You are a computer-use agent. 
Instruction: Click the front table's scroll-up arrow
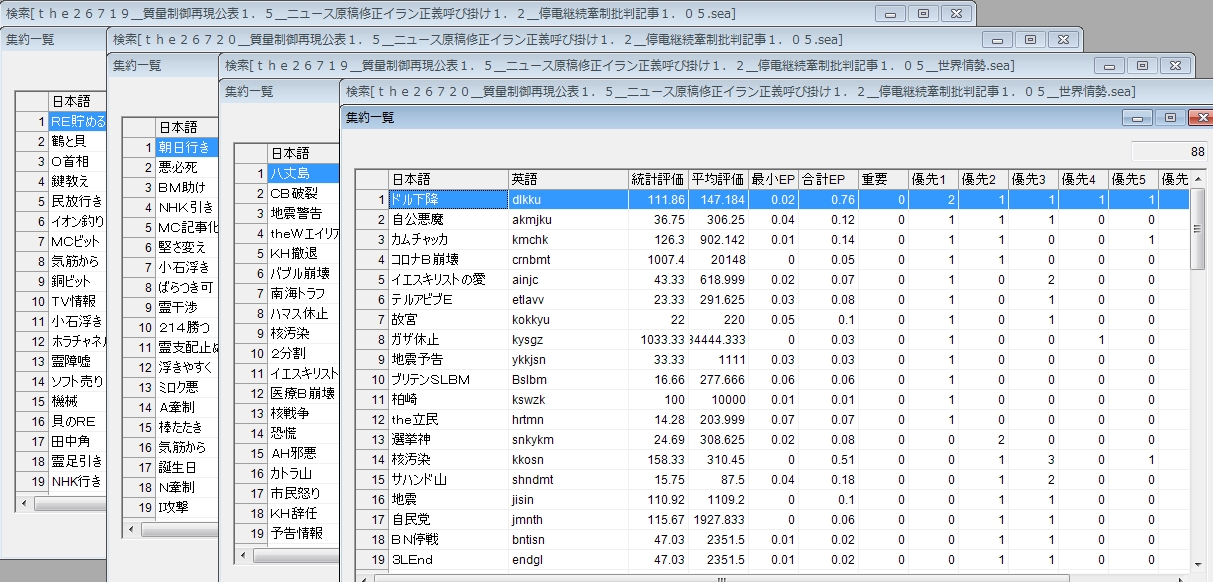[x=1197, y=179]
